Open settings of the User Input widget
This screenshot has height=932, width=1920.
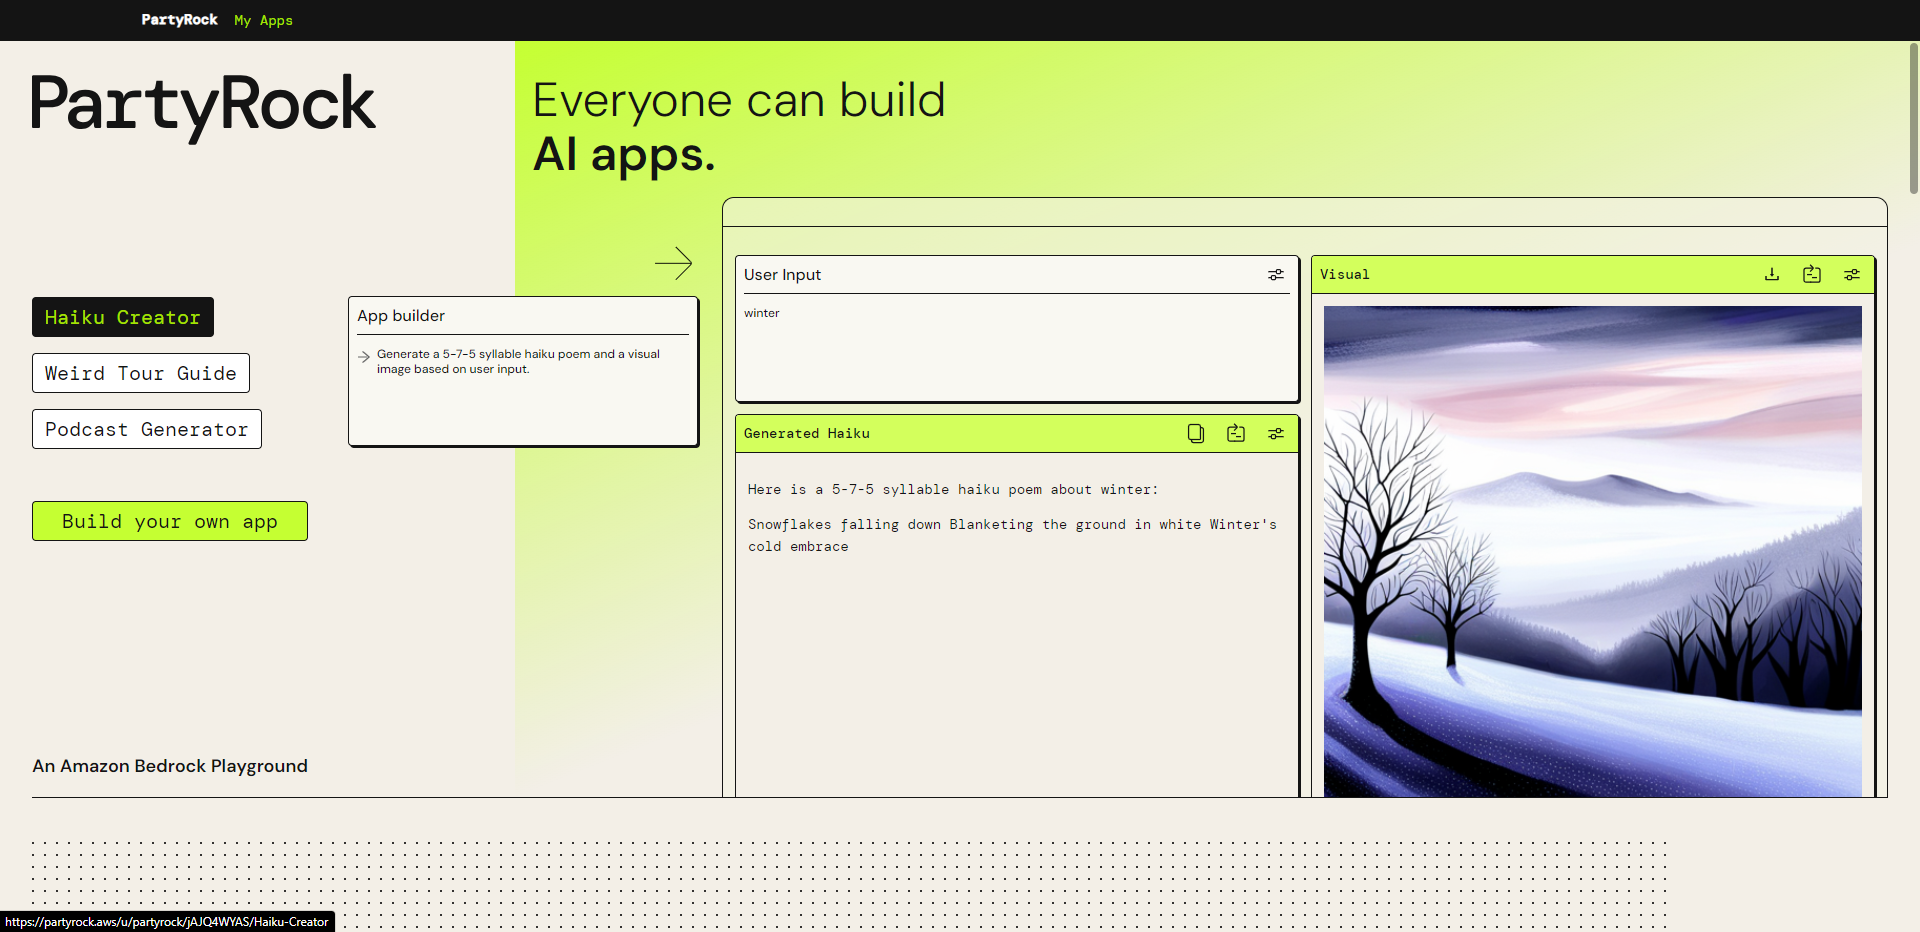(x=1276, y=275)
